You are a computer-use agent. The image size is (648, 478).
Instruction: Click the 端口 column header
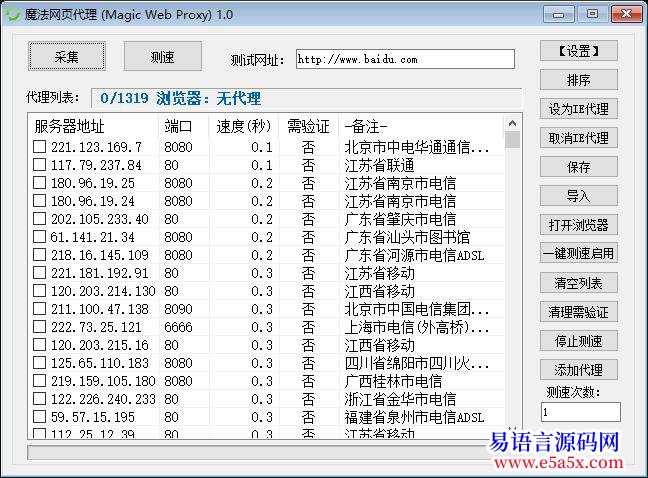click(184, 126)
